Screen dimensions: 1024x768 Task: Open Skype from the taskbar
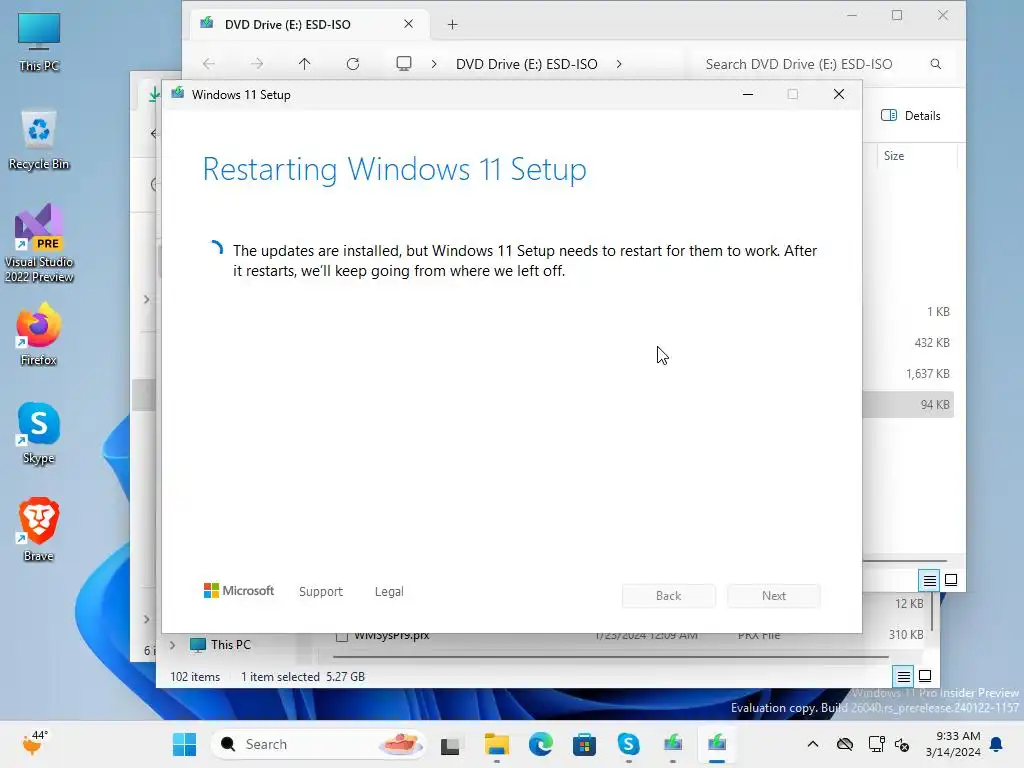[x=628, y=744]
